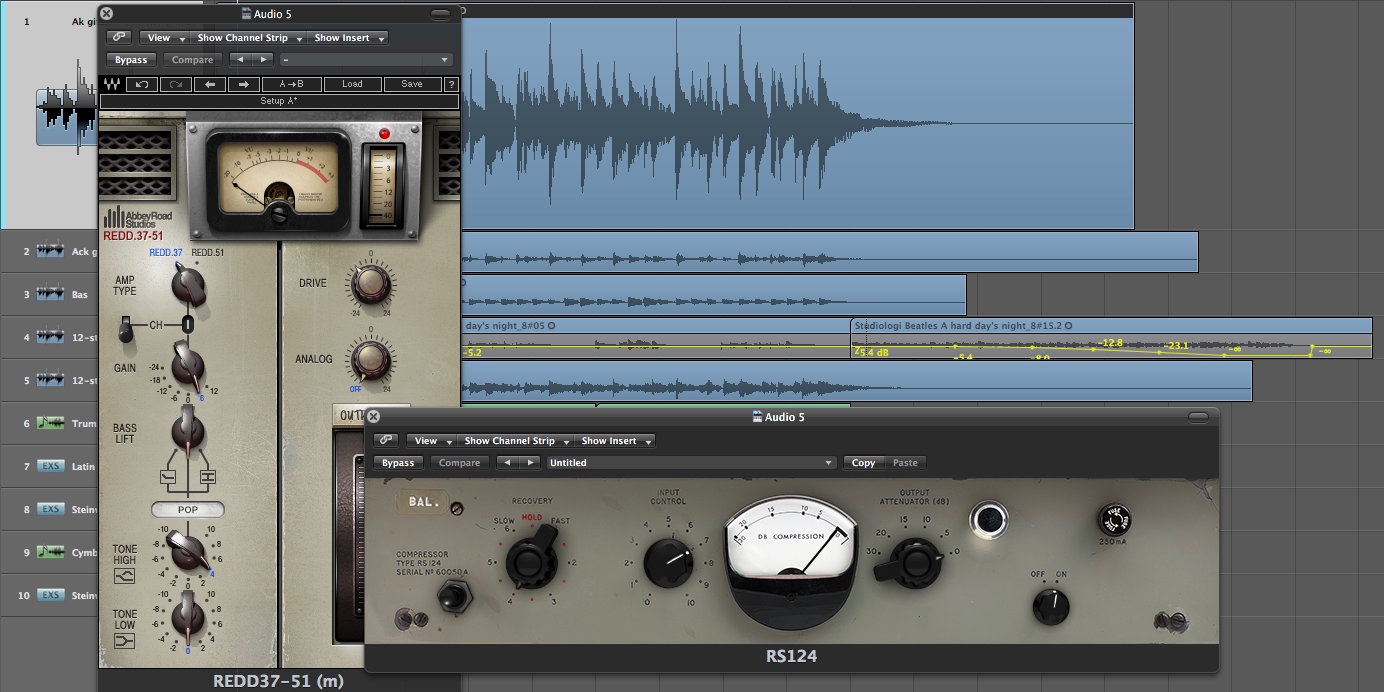The height and width of the screenshot is (692, 1384).
Task: Open the Untitled preset dropdown in RS124
Action: 691,463
